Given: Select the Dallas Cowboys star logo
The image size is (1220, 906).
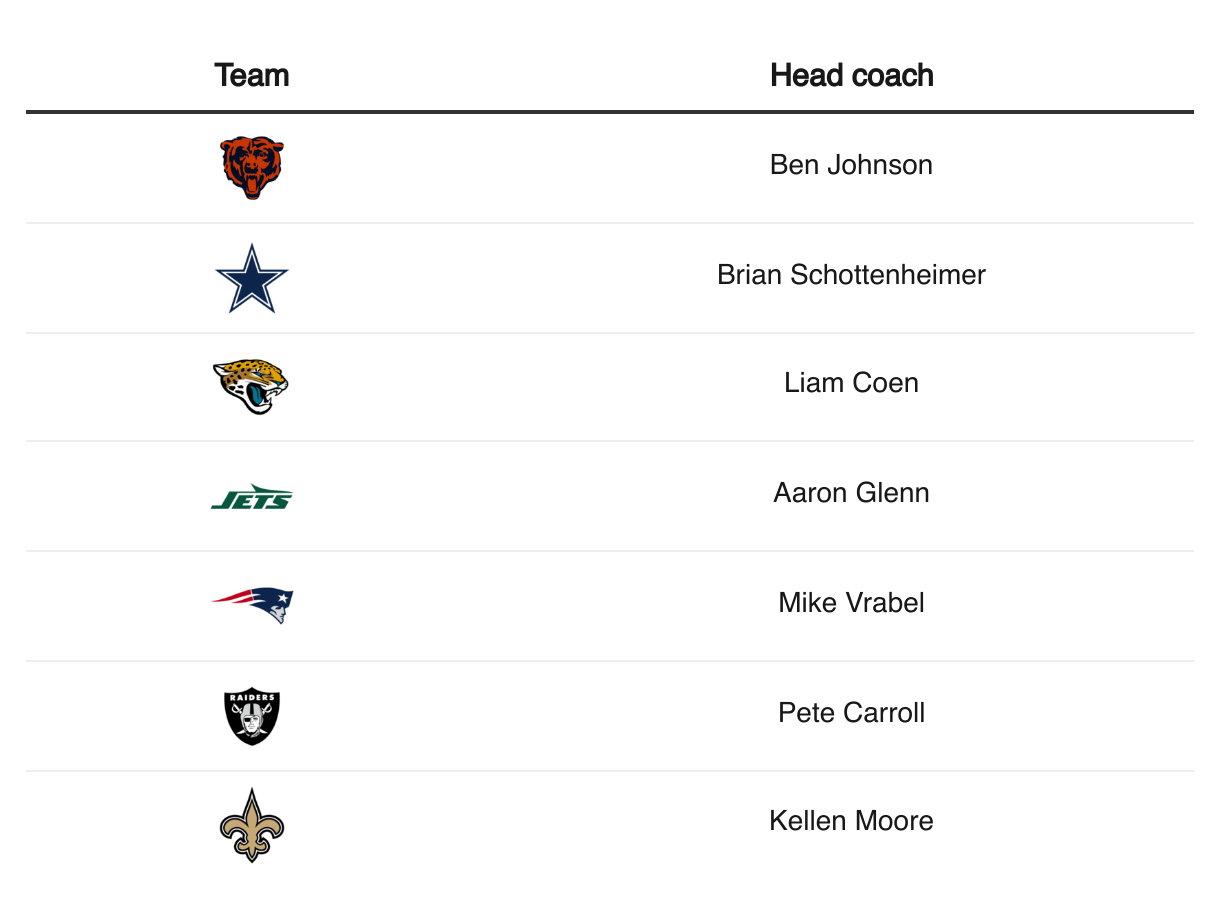Looking at the screenshot, I should pos(252,278).
